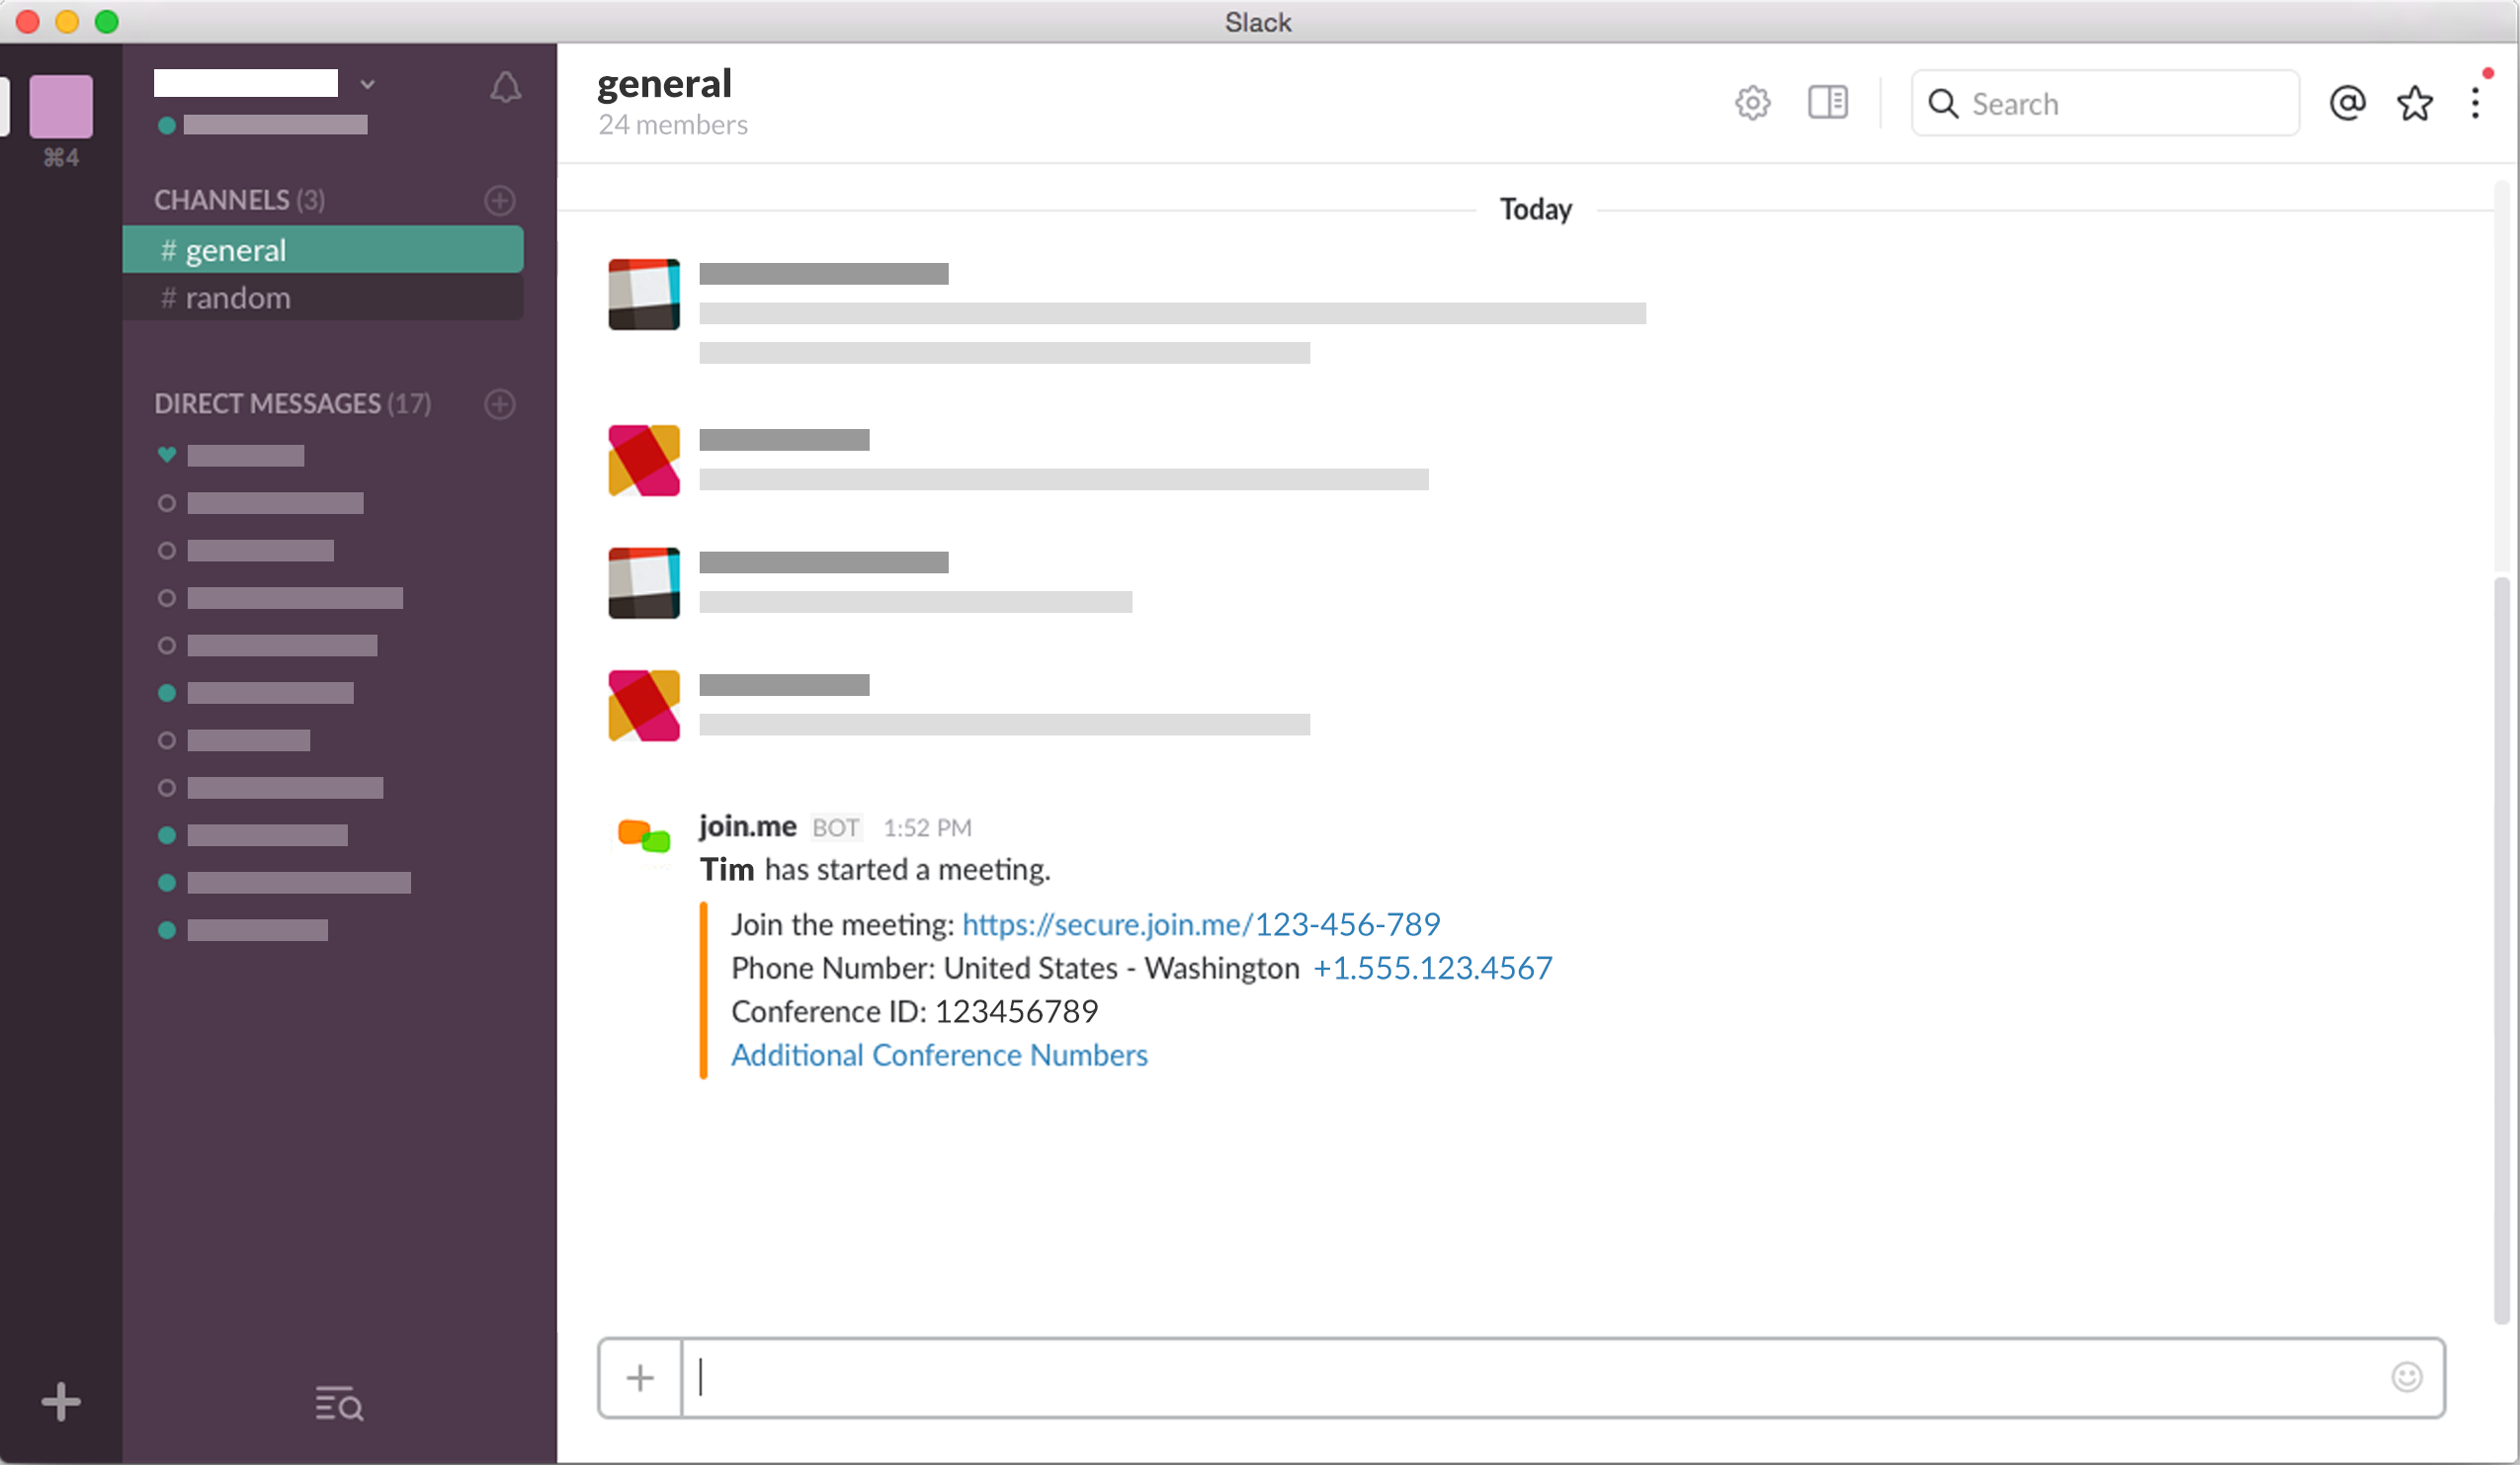This screenshot has width=2520, height=1465.
Task: Open the three-dot more menu
Action: (x=2475, y=103)
